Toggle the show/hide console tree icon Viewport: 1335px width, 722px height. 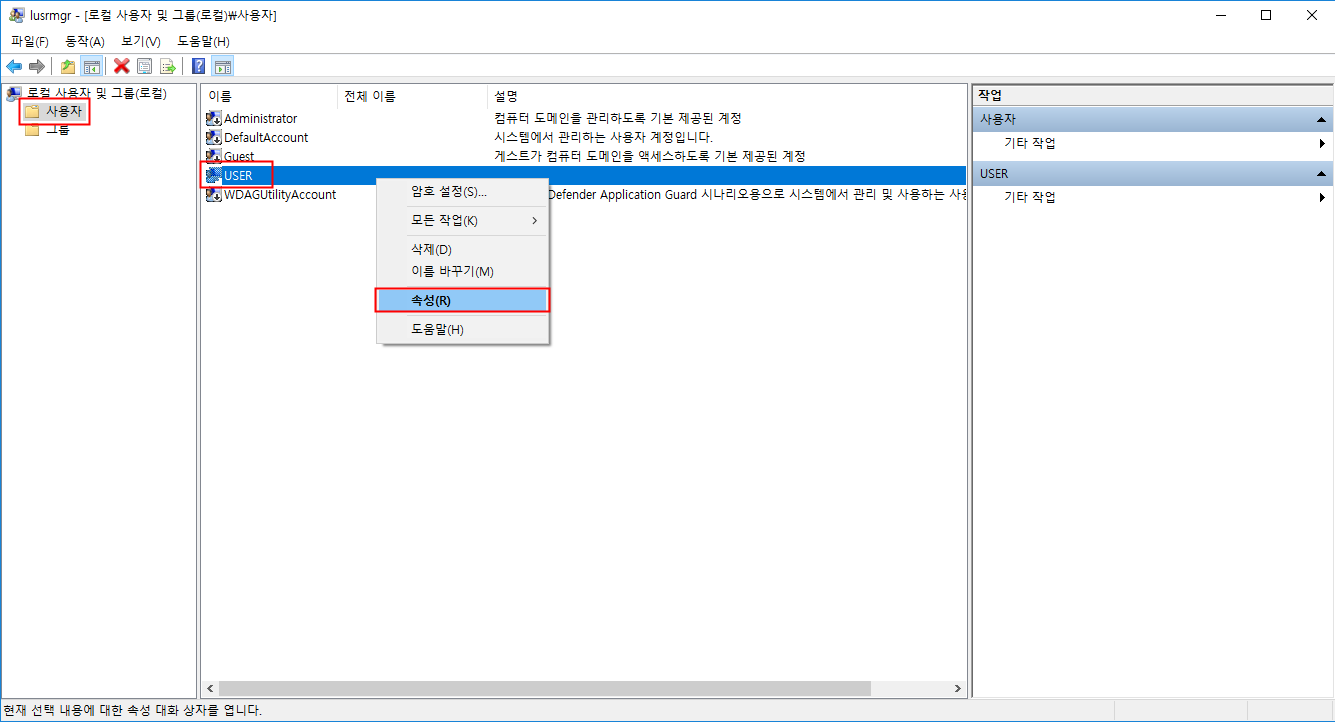tap(91, 66)
